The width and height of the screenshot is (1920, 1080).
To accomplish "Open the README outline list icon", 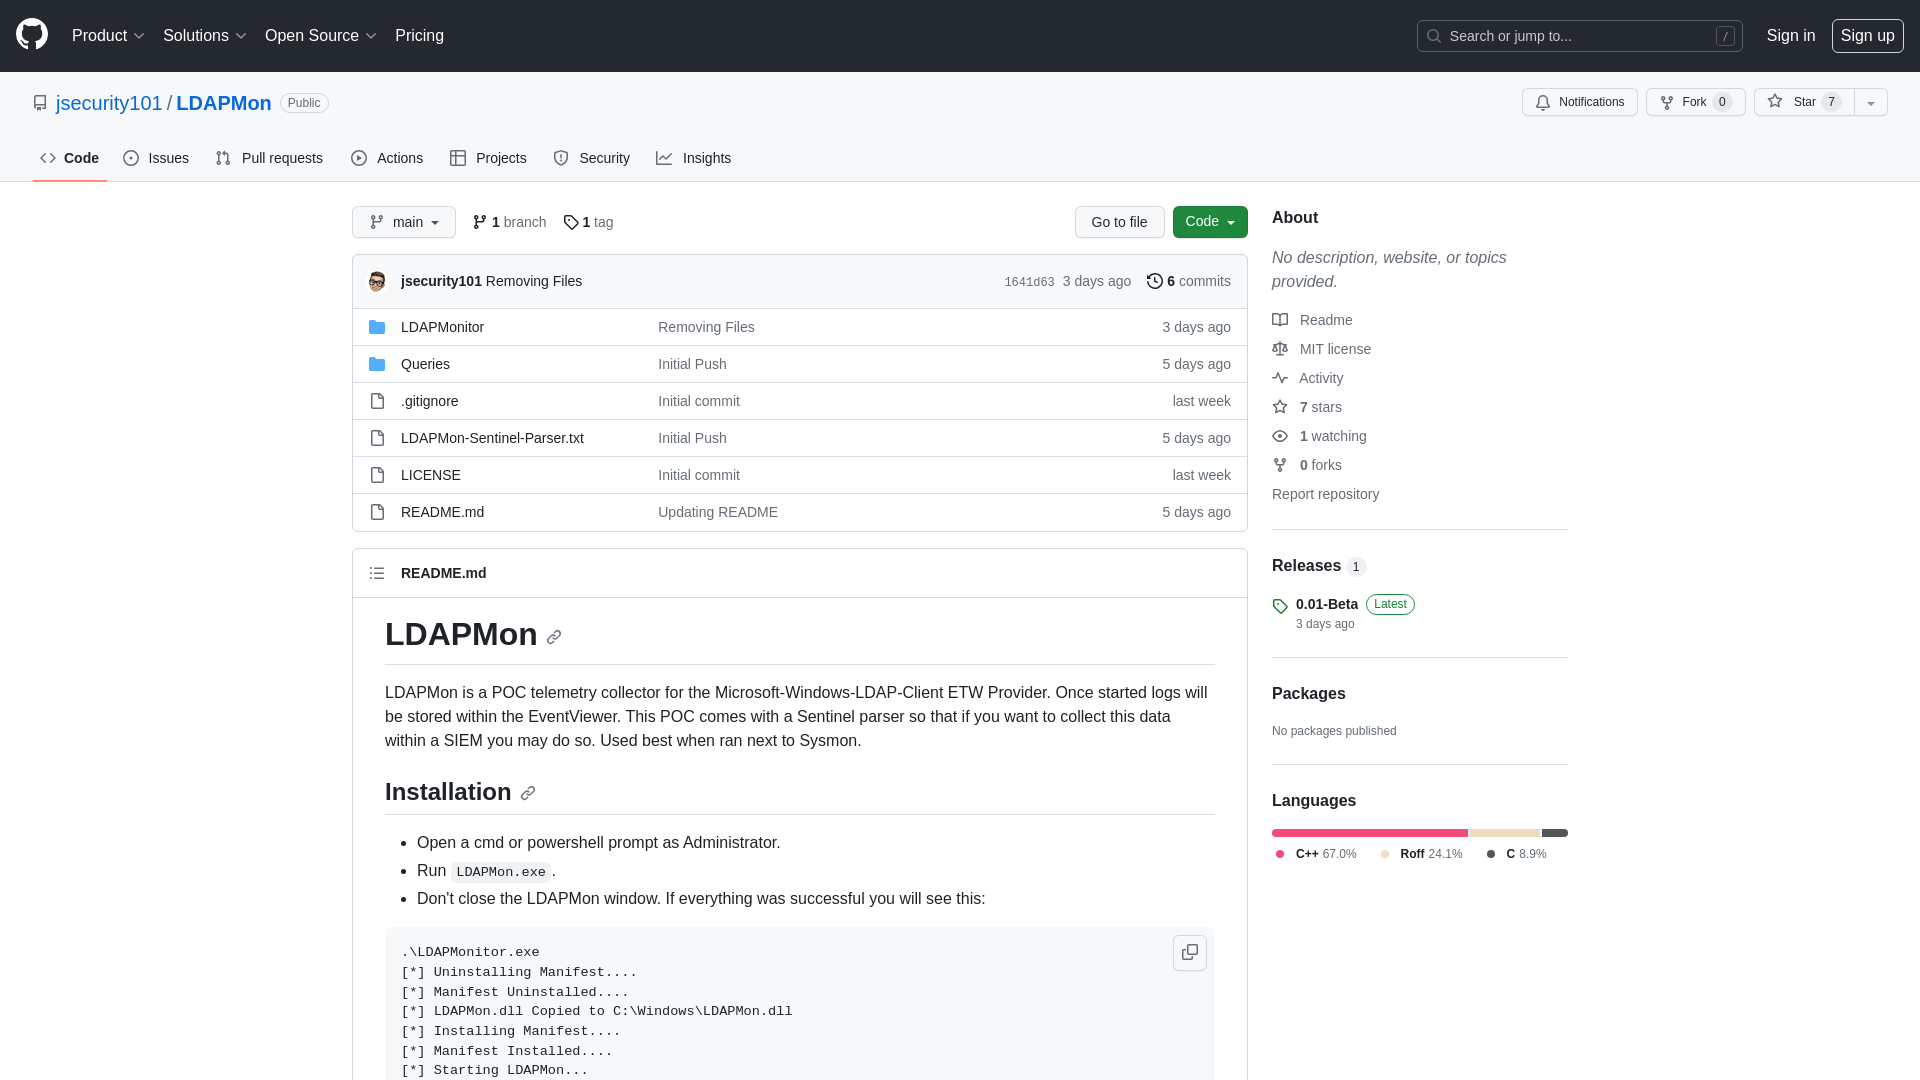I will click(x=377, y=573).
